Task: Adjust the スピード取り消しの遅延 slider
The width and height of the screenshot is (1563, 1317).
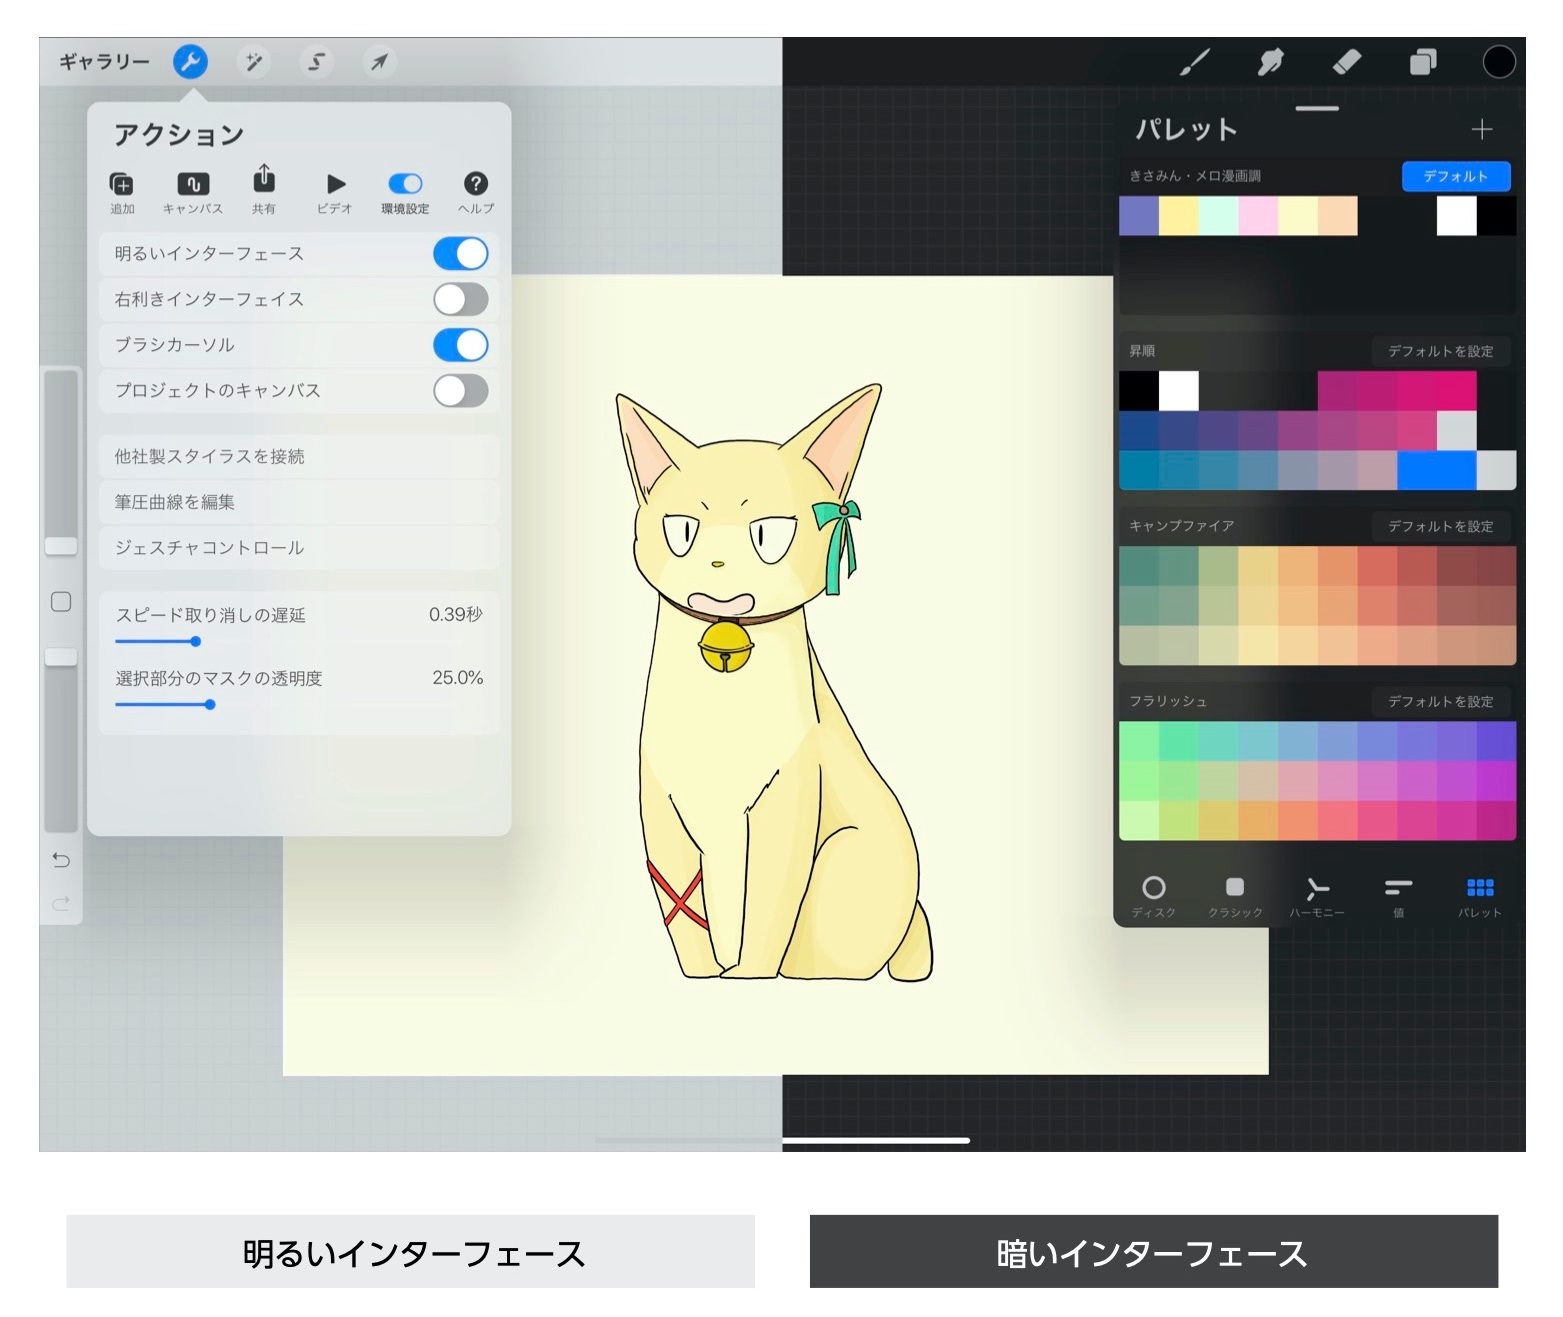Action: [196, 641]
